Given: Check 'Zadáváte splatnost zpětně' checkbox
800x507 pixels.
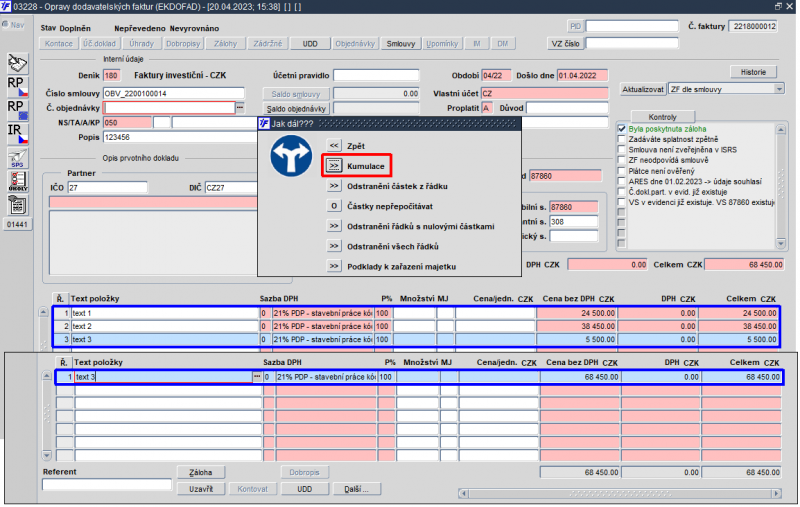Looking at the screenshot, I should pos(621,140).
